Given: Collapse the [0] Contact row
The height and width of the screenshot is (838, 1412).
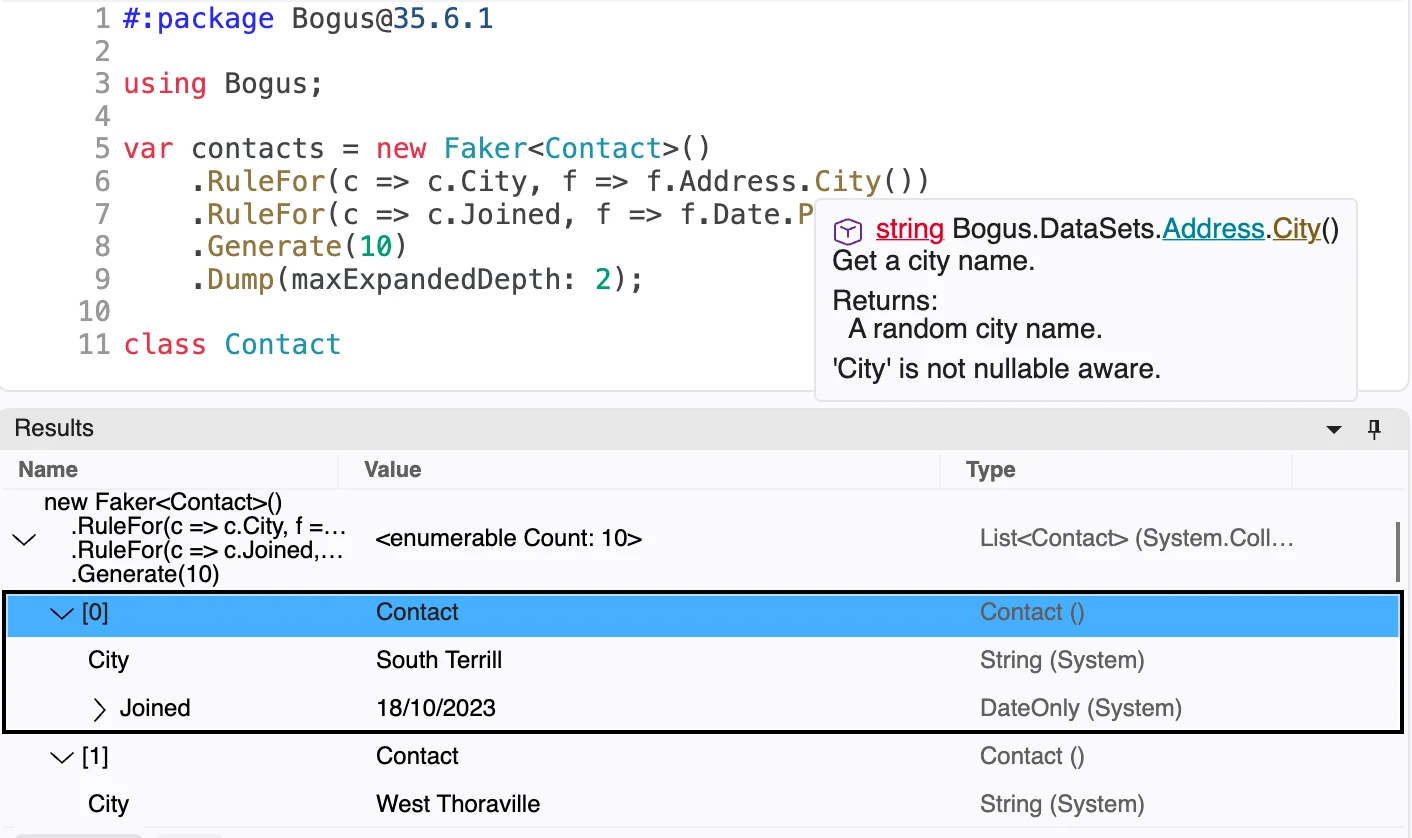Looking at the screenshot, I should [x=62, y=613].
